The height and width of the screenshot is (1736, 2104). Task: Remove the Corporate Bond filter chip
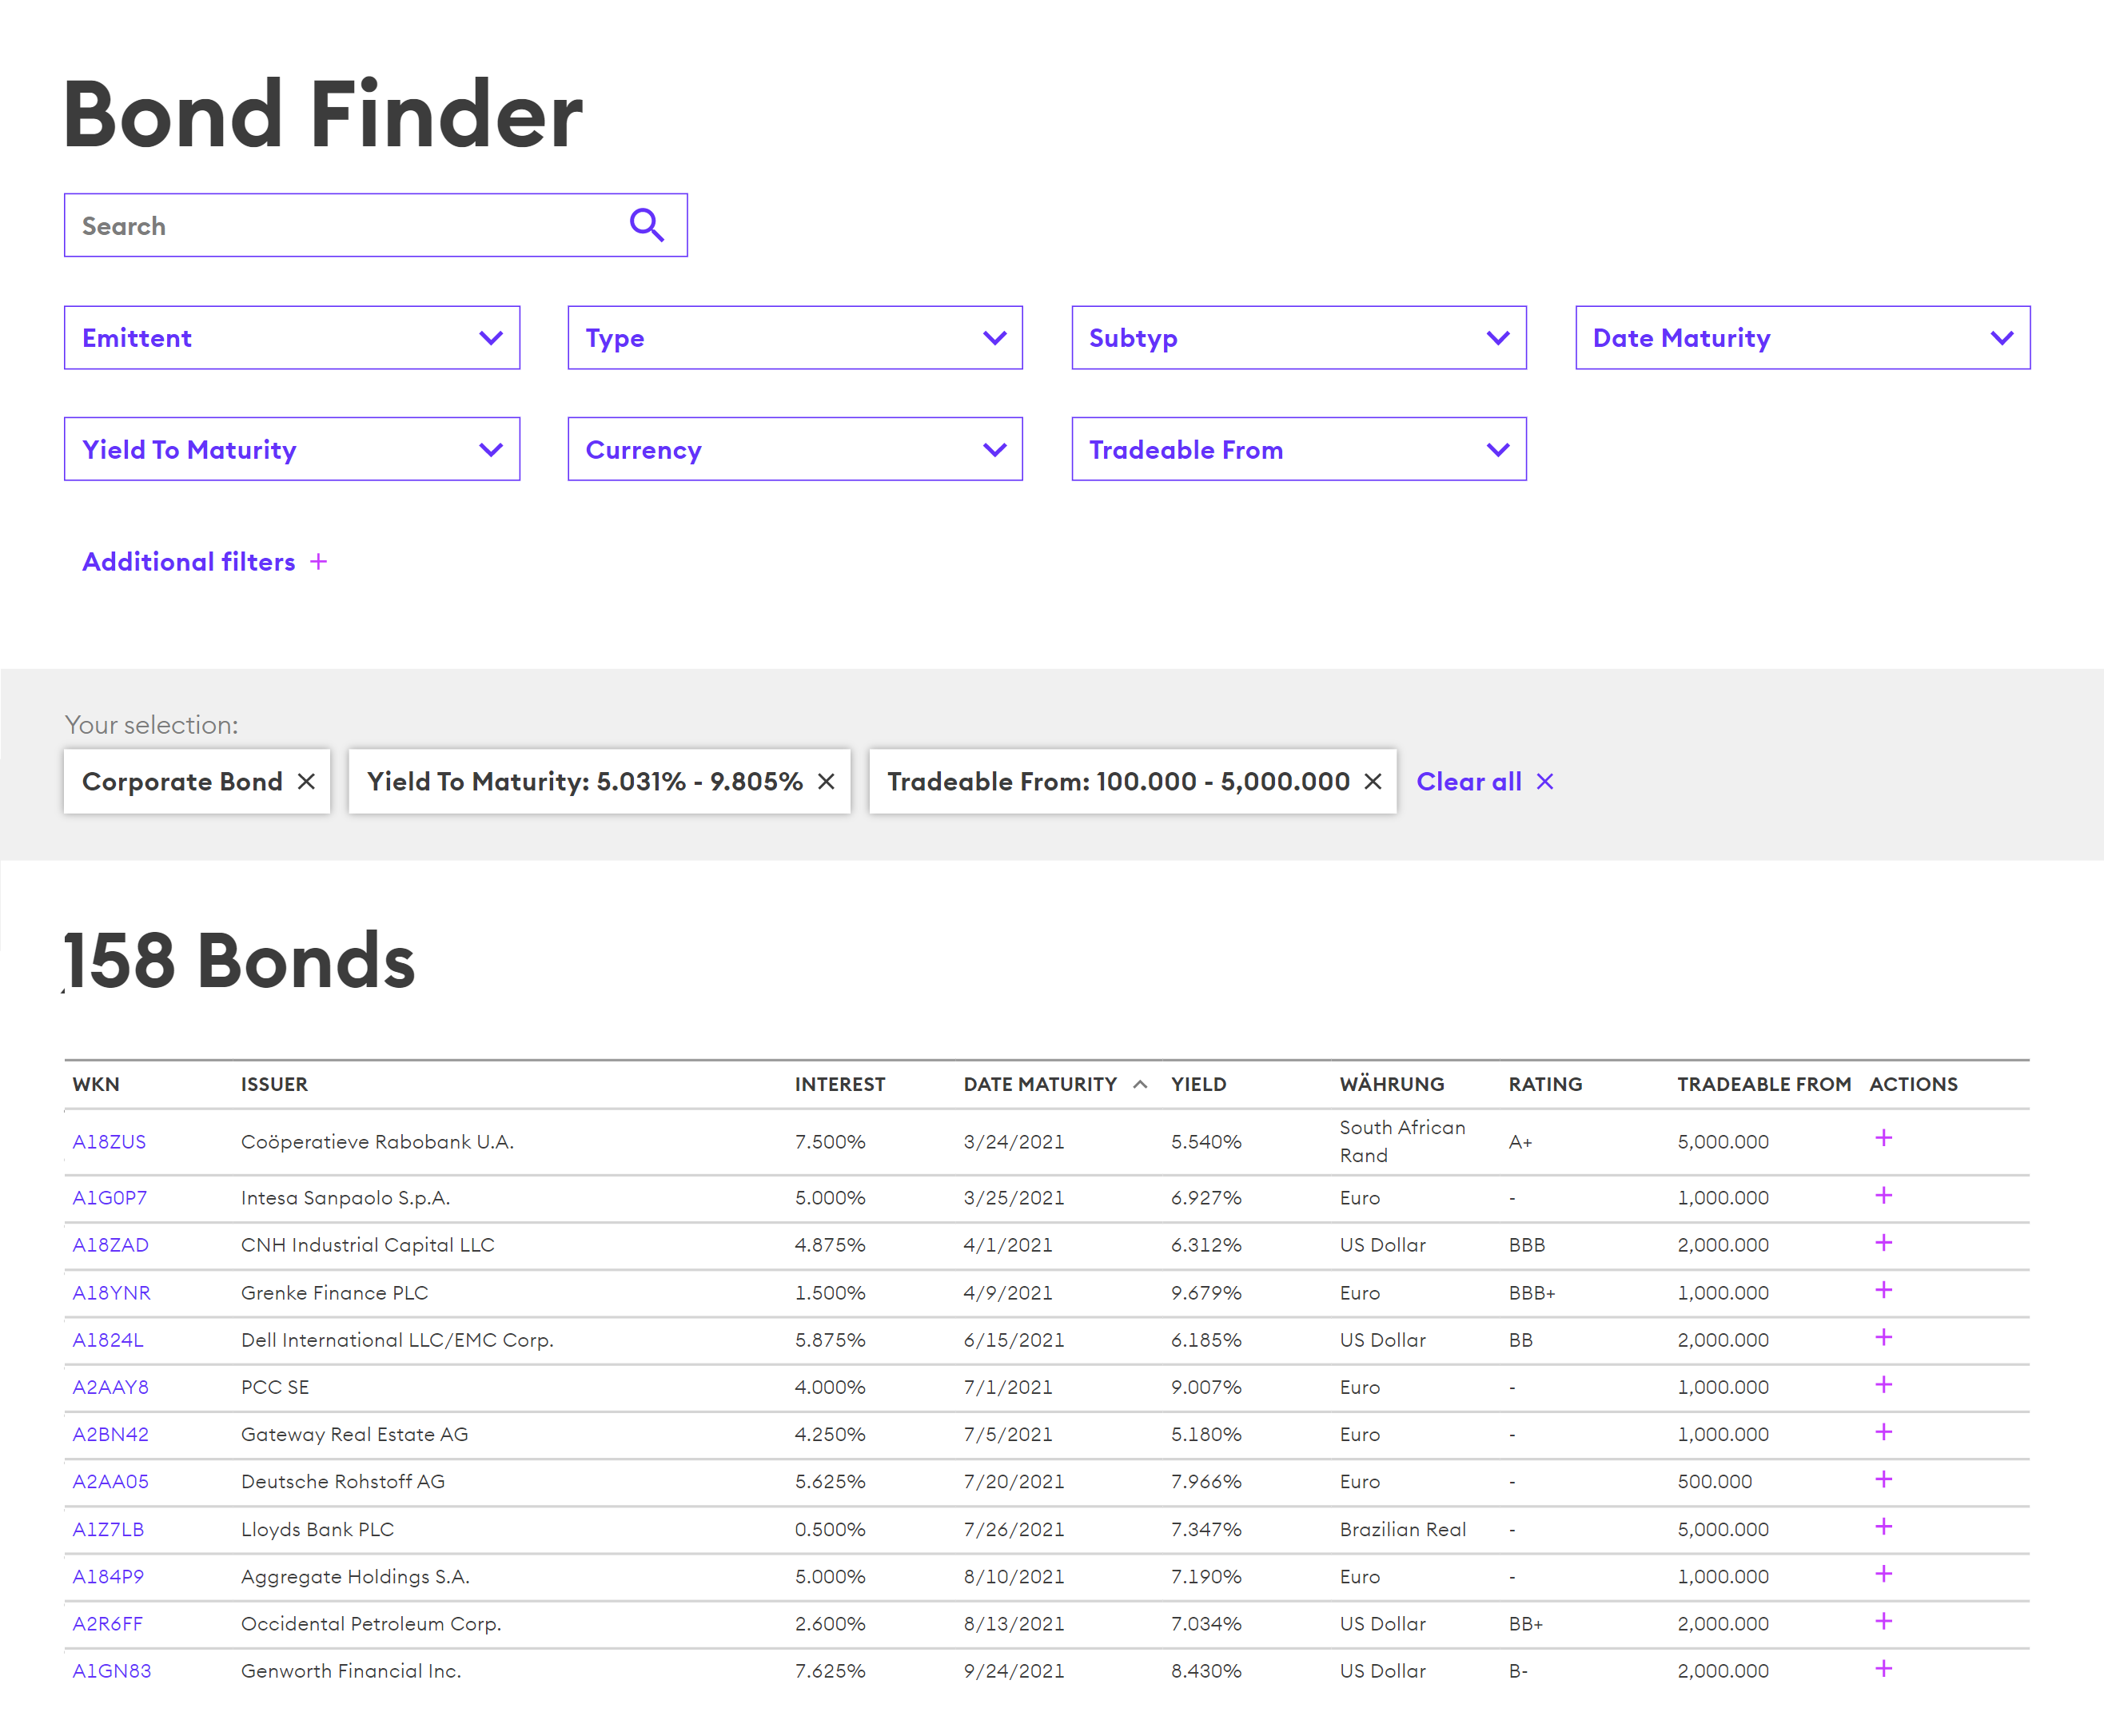pyautogui.click(x=307, y=781)
